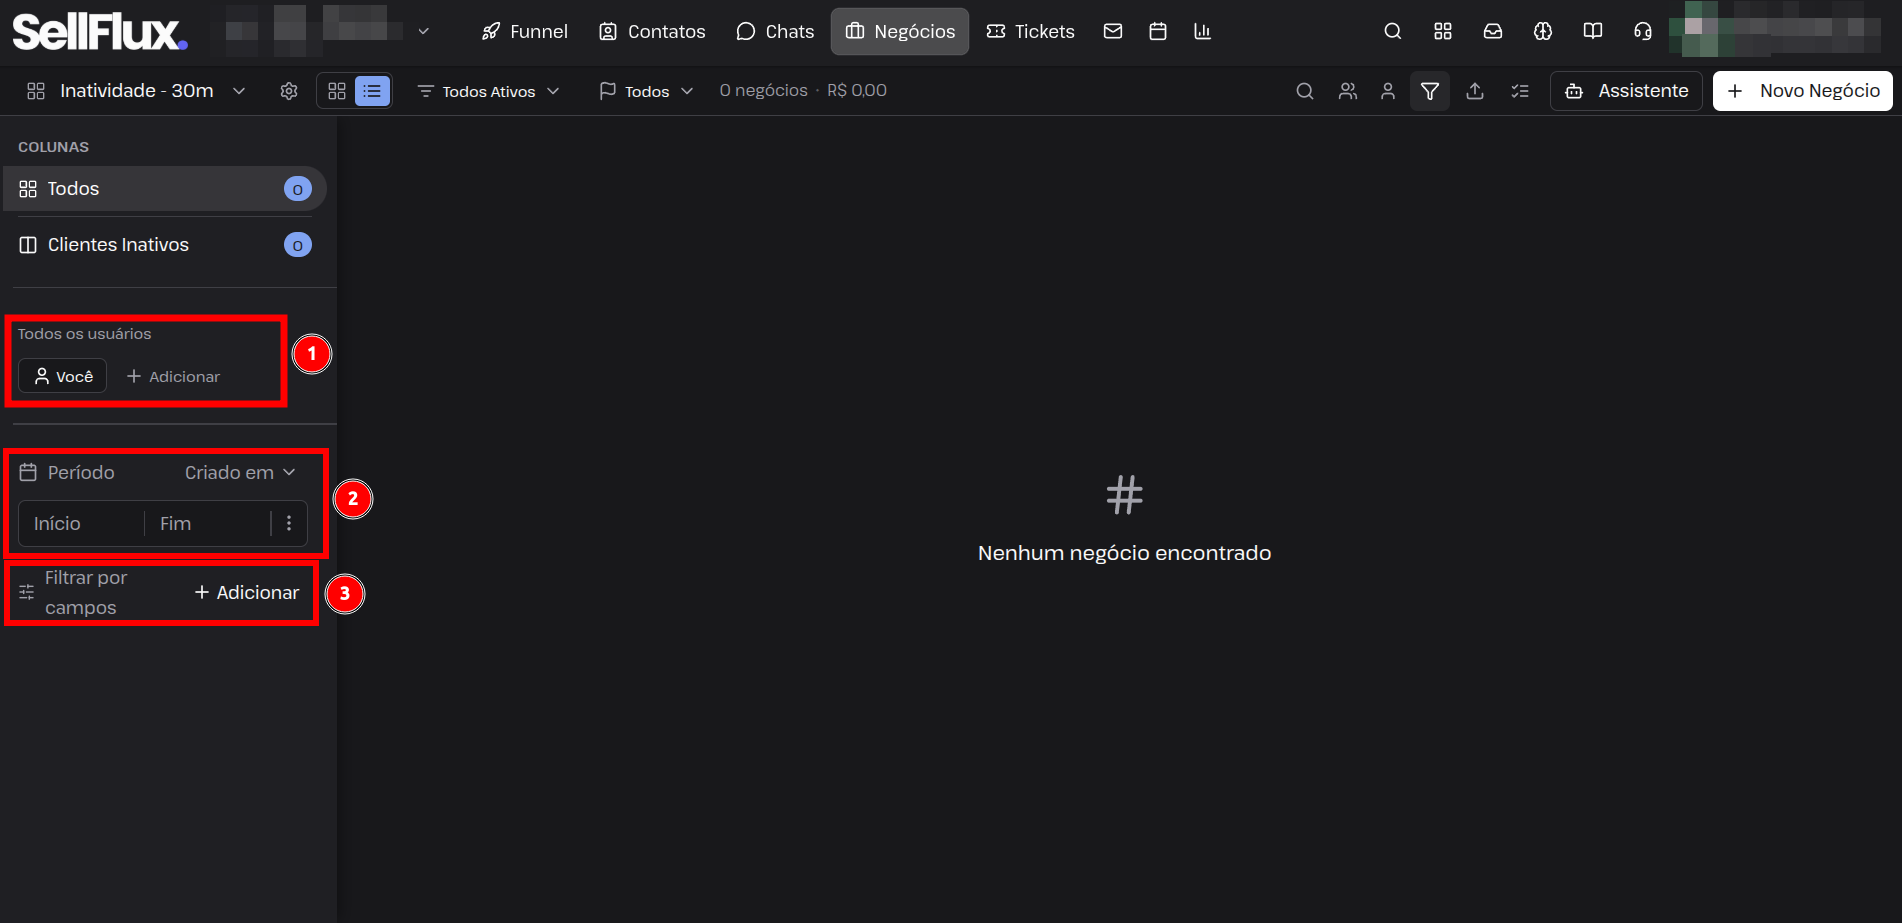Click the Novo Negócio button

(x=1803, y=91)
